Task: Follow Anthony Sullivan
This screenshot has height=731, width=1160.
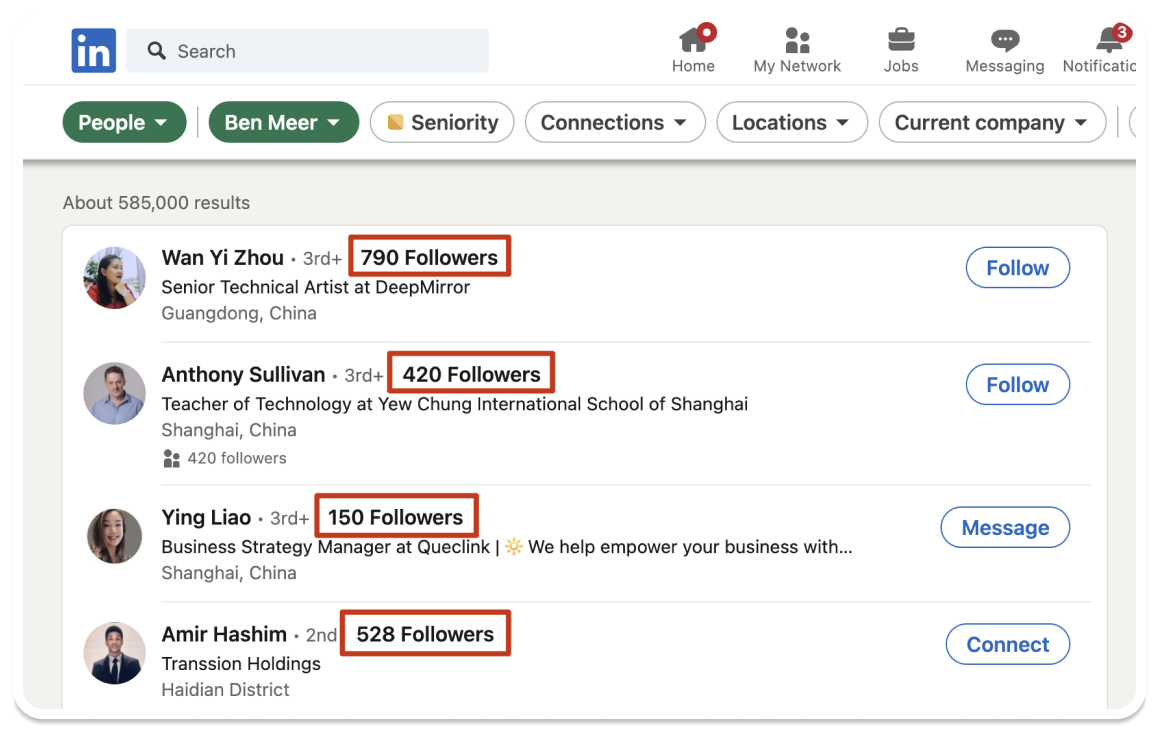Action: pos(1017,385)
